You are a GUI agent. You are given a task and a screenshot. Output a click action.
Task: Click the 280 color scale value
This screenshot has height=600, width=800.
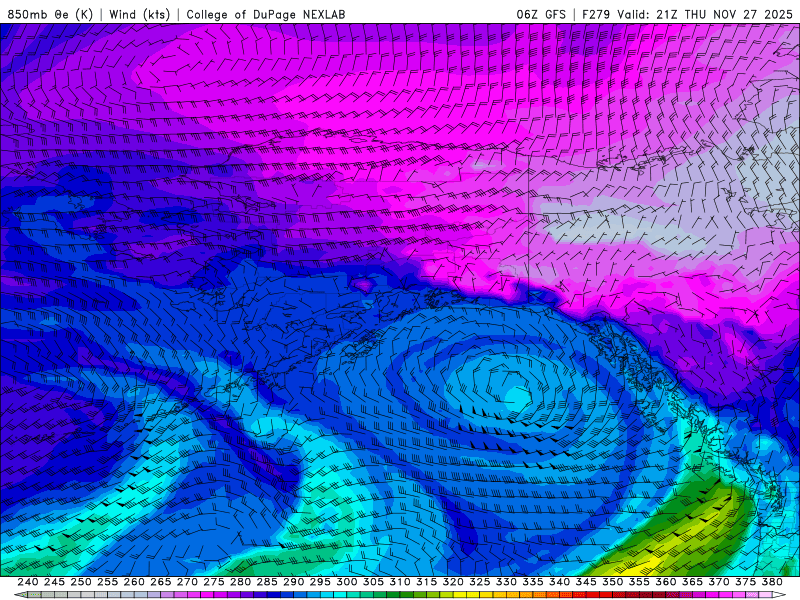[x=240, y=582]
